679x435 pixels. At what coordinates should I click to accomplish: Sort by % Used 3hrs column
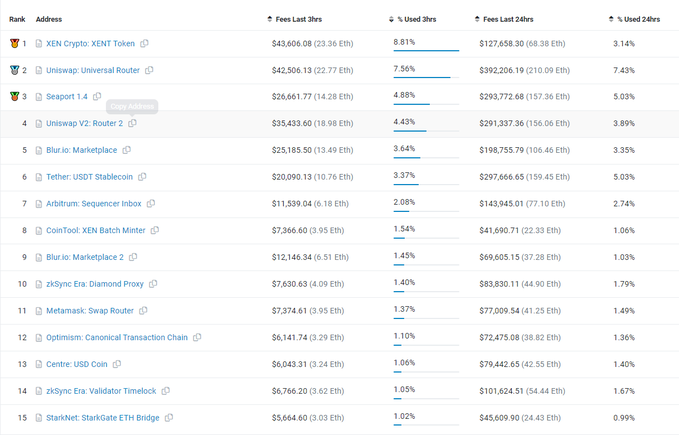(x=412, y=19)
